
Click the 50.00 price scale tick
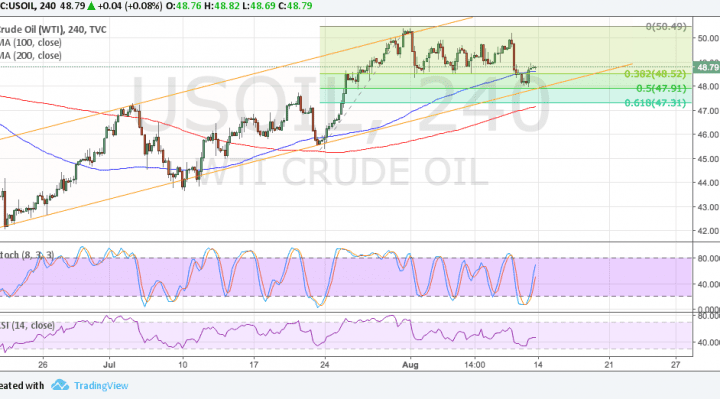tap(708, 38)
